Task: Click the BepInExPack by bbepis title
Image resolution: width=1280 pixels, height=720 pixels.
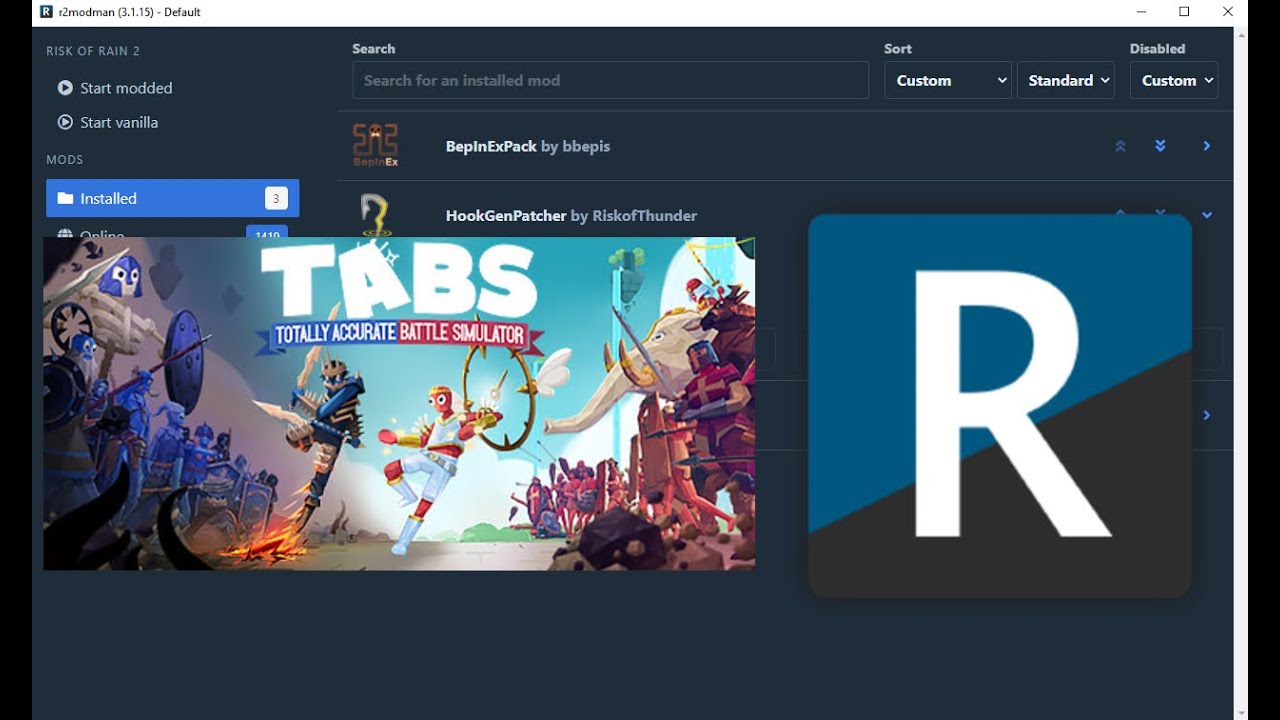Action: click(x=528, y=146)
